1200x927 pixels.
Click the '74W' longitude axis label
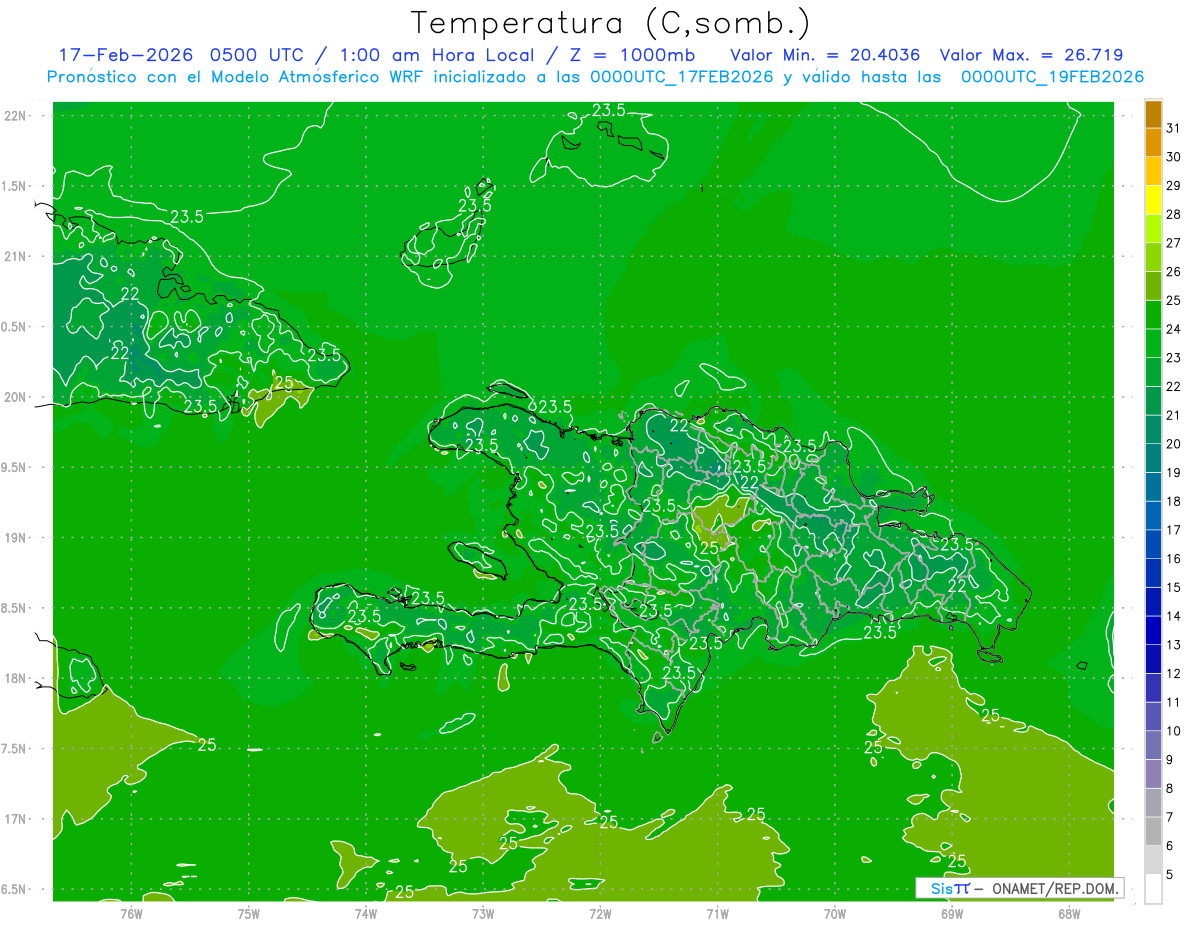[x=366, y=913]
